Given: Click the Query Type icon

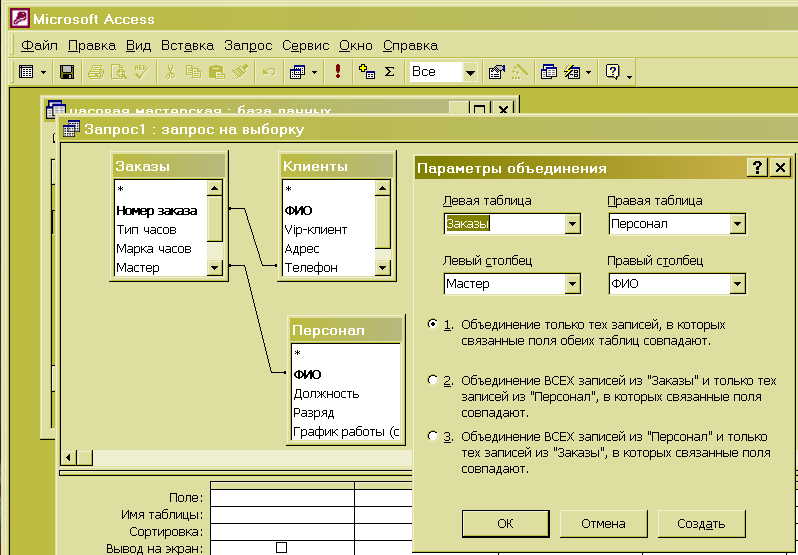Looking at the screenshot, I should point(298,72).
